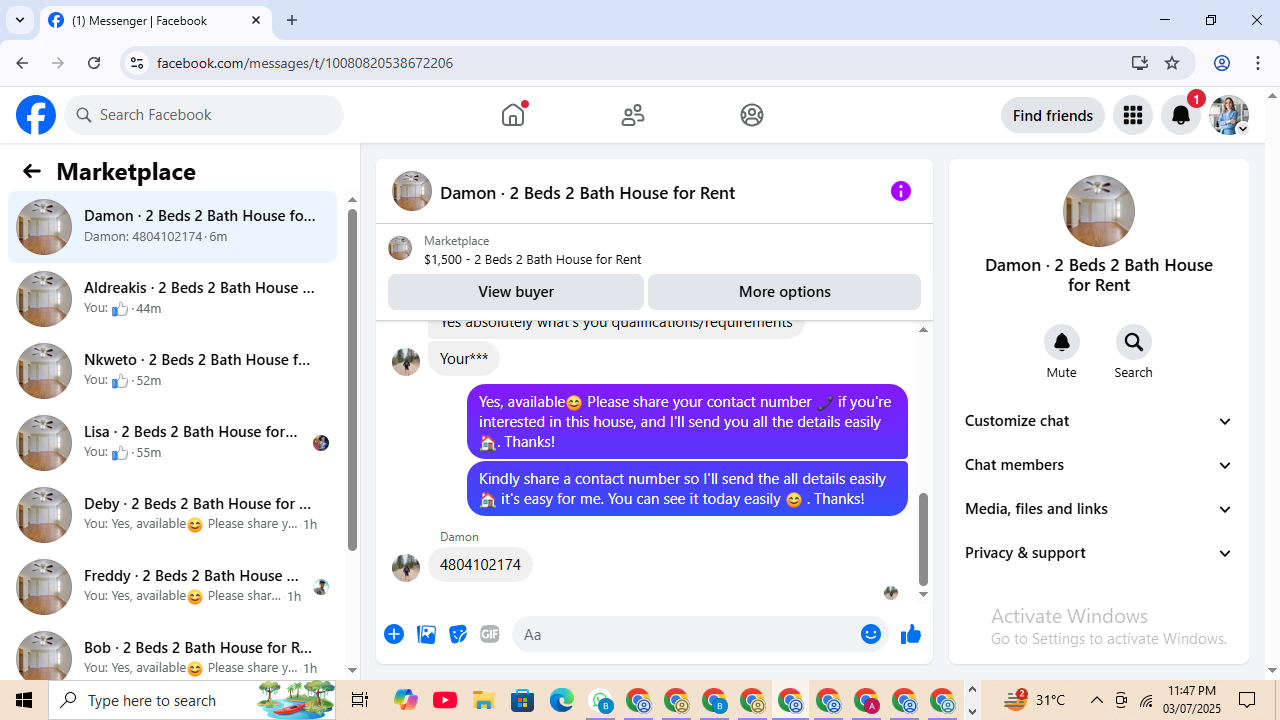Select Damon conversation in the list
The image size is (1280, 720).
tap(173, 227)
